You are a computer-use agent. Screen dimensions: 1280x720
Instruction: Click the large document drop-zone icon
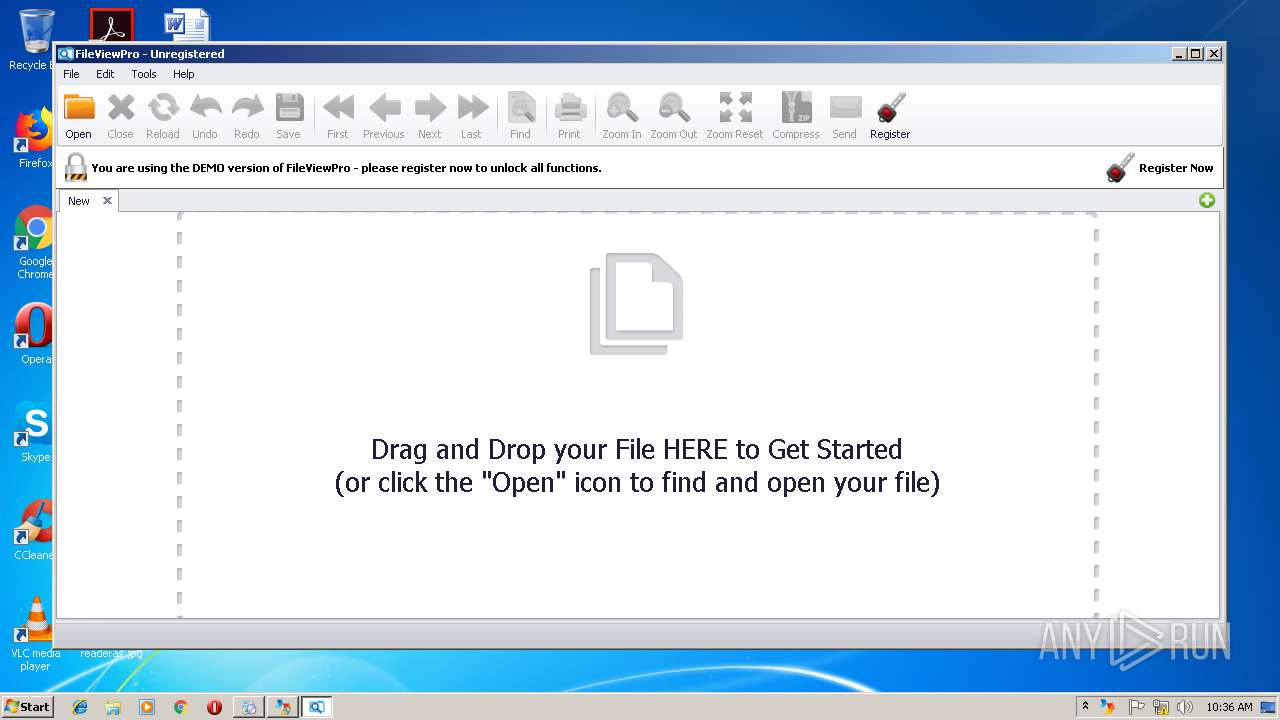(x=637, y=303)
